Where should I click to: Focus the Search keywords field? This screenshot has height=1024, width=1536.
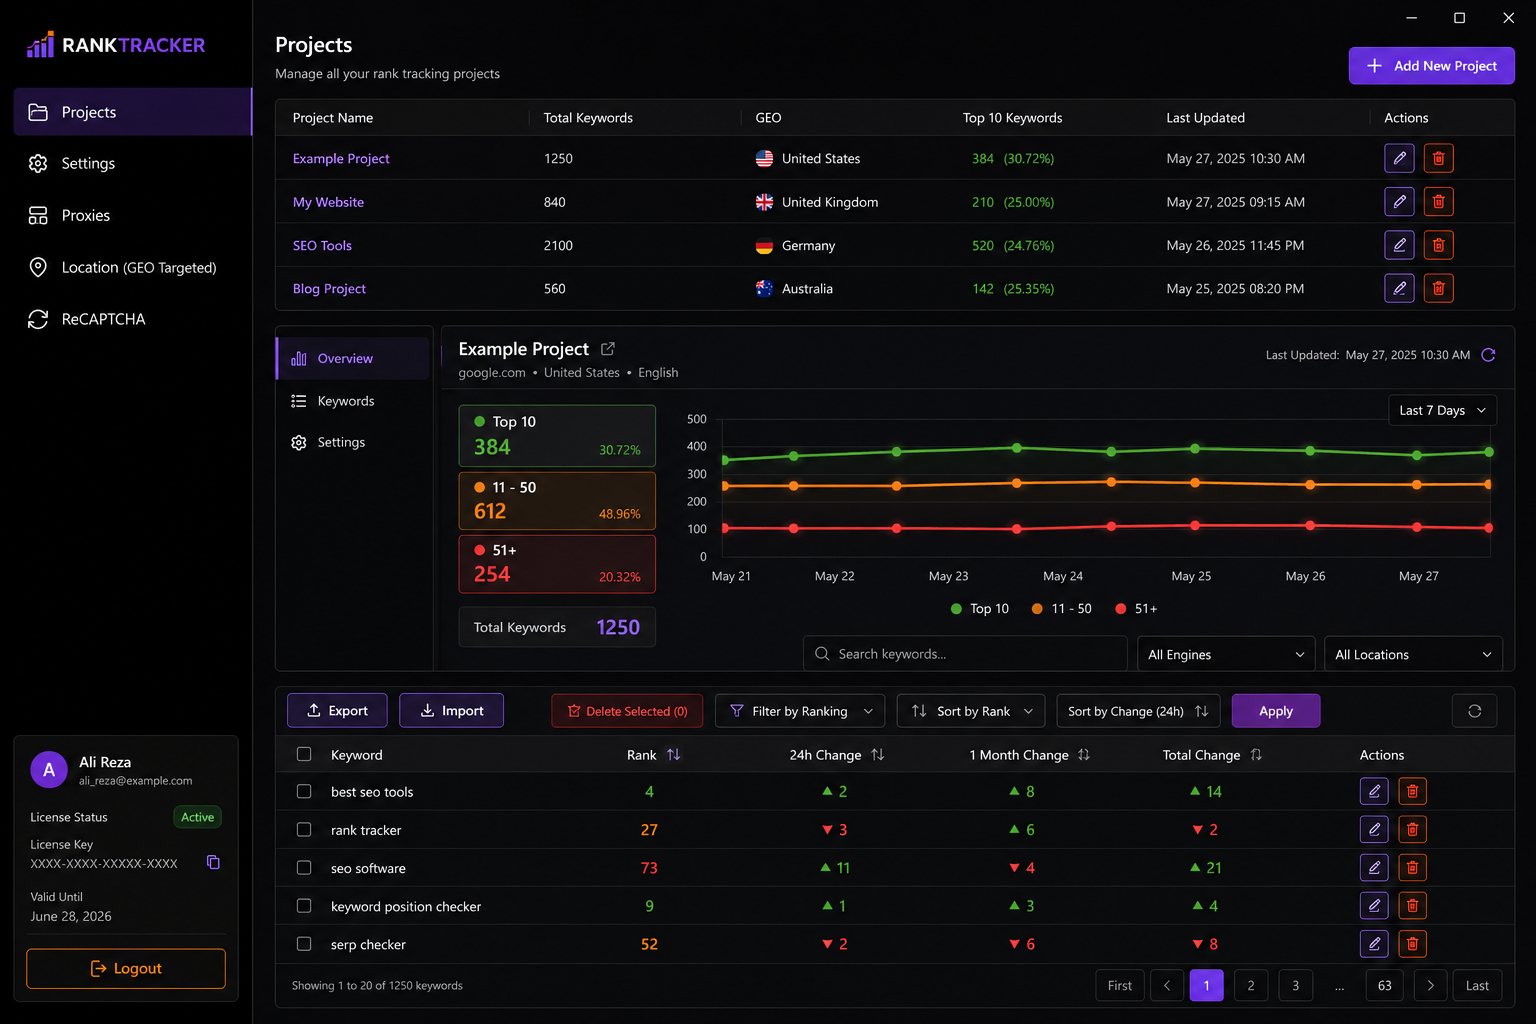point(965,654)
